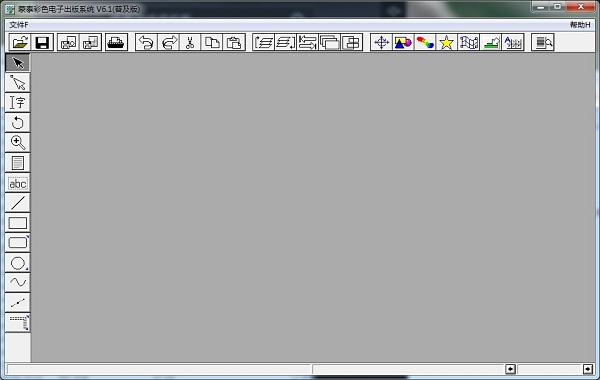
Task: Activate the zoom magnifier tool
Action: [18, 143]
